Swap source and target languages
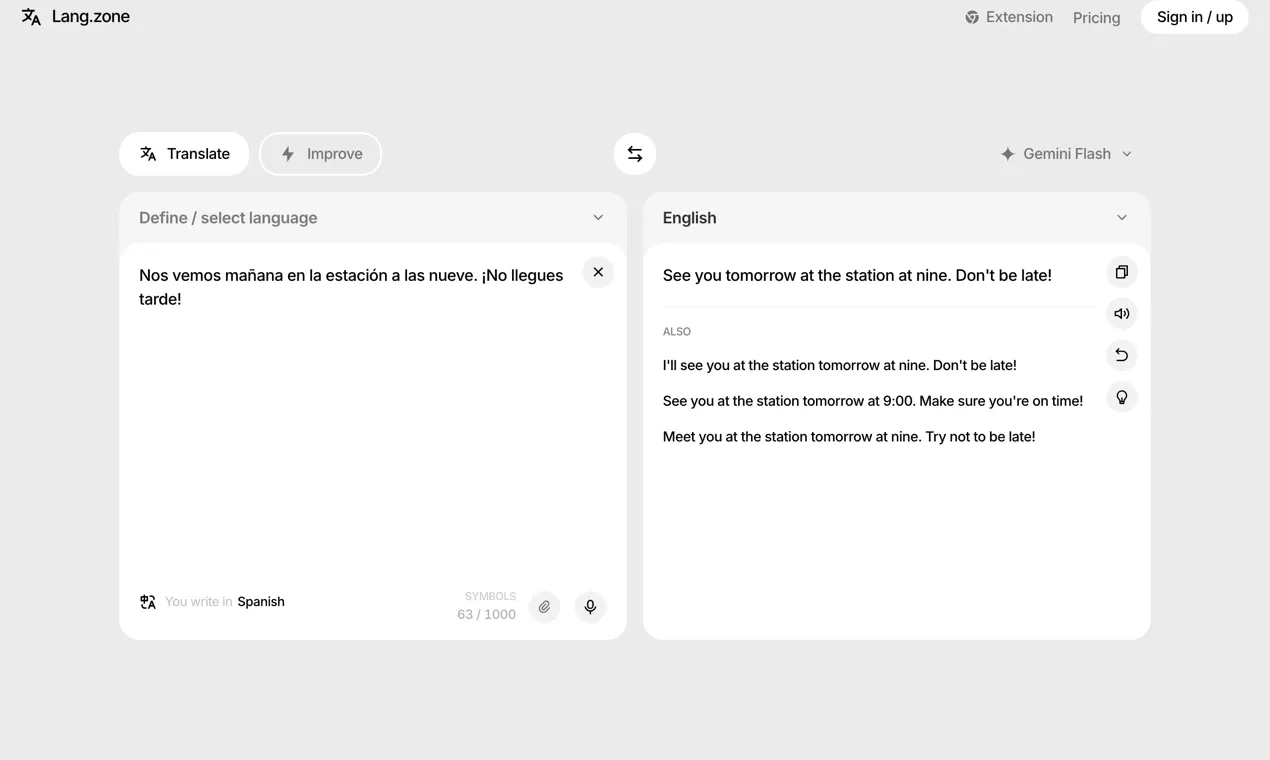Image resolution: width=1270 pixels, height=760 pixels. click(635, 154)
